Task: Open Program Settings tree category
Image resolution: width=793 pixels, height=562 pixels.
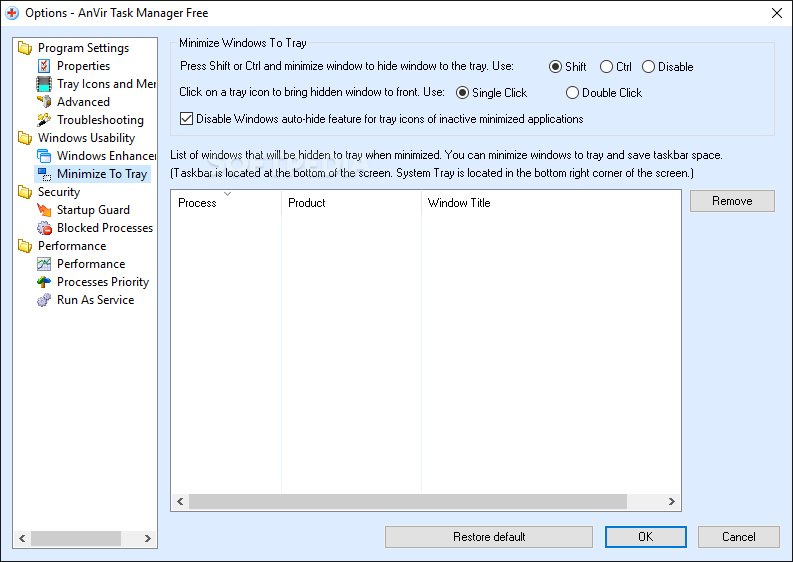Action: tap(83, 48)
